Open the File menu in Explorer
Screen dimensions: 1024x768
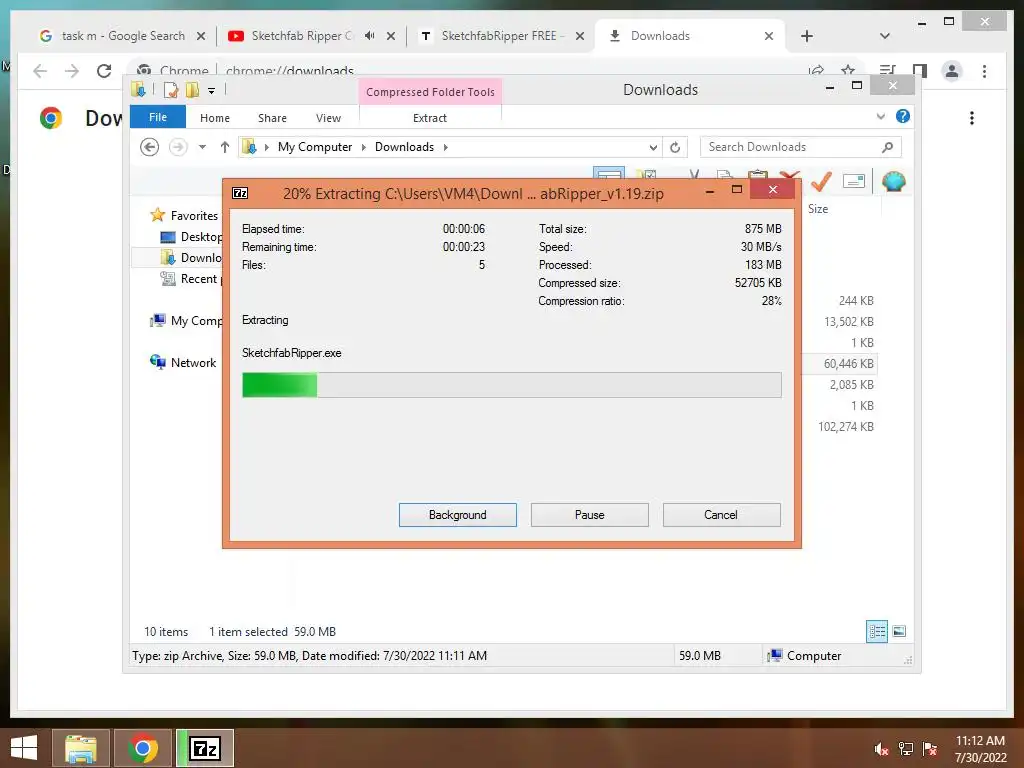coord(158,117)
